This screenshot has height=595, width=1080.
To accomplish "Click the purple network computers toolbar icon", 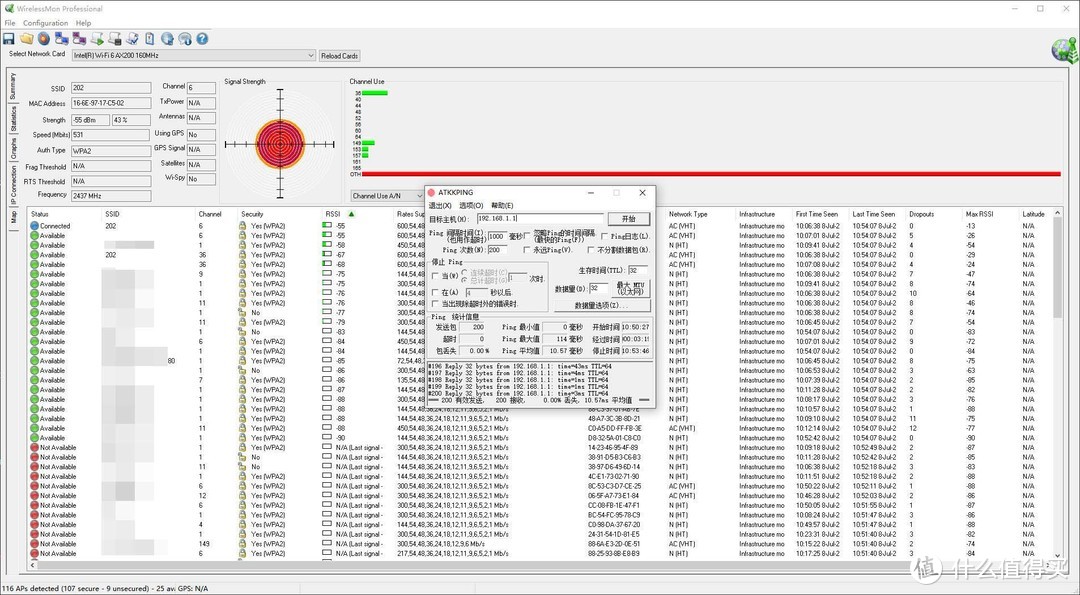I will [x=79, y=39].
